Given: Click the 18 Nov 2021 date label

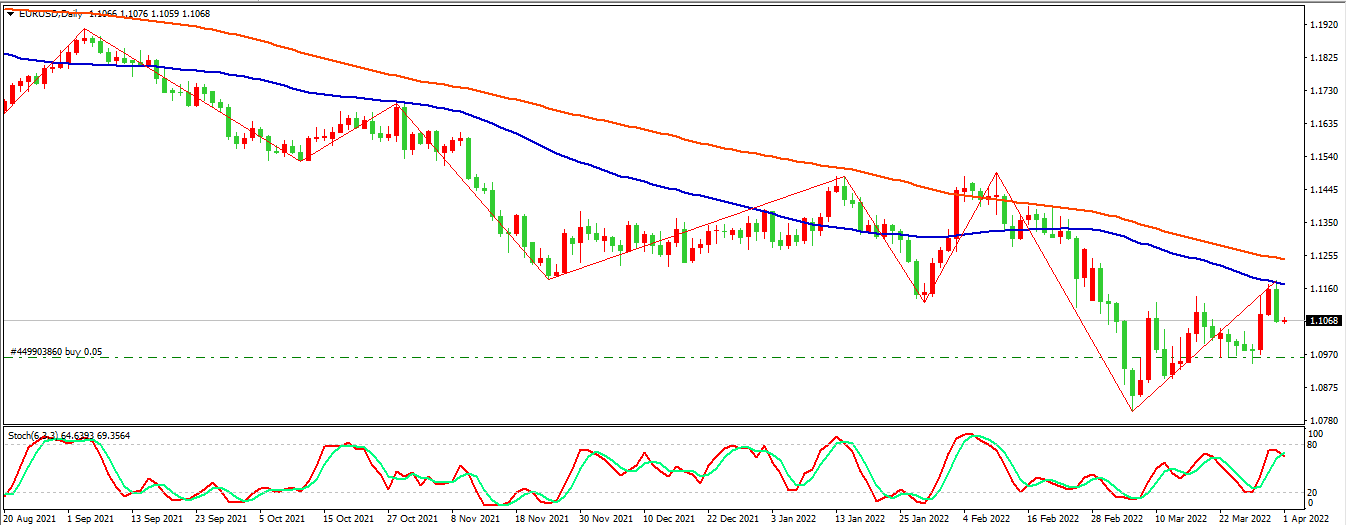Looking at the screenshot, I should tap(542, 519).
